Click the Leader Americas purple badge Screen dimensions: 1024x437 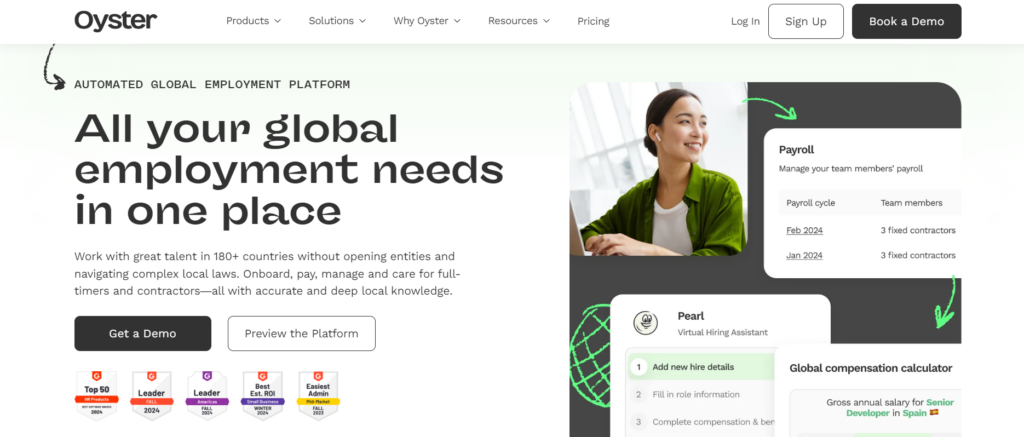tap(207, 394)
